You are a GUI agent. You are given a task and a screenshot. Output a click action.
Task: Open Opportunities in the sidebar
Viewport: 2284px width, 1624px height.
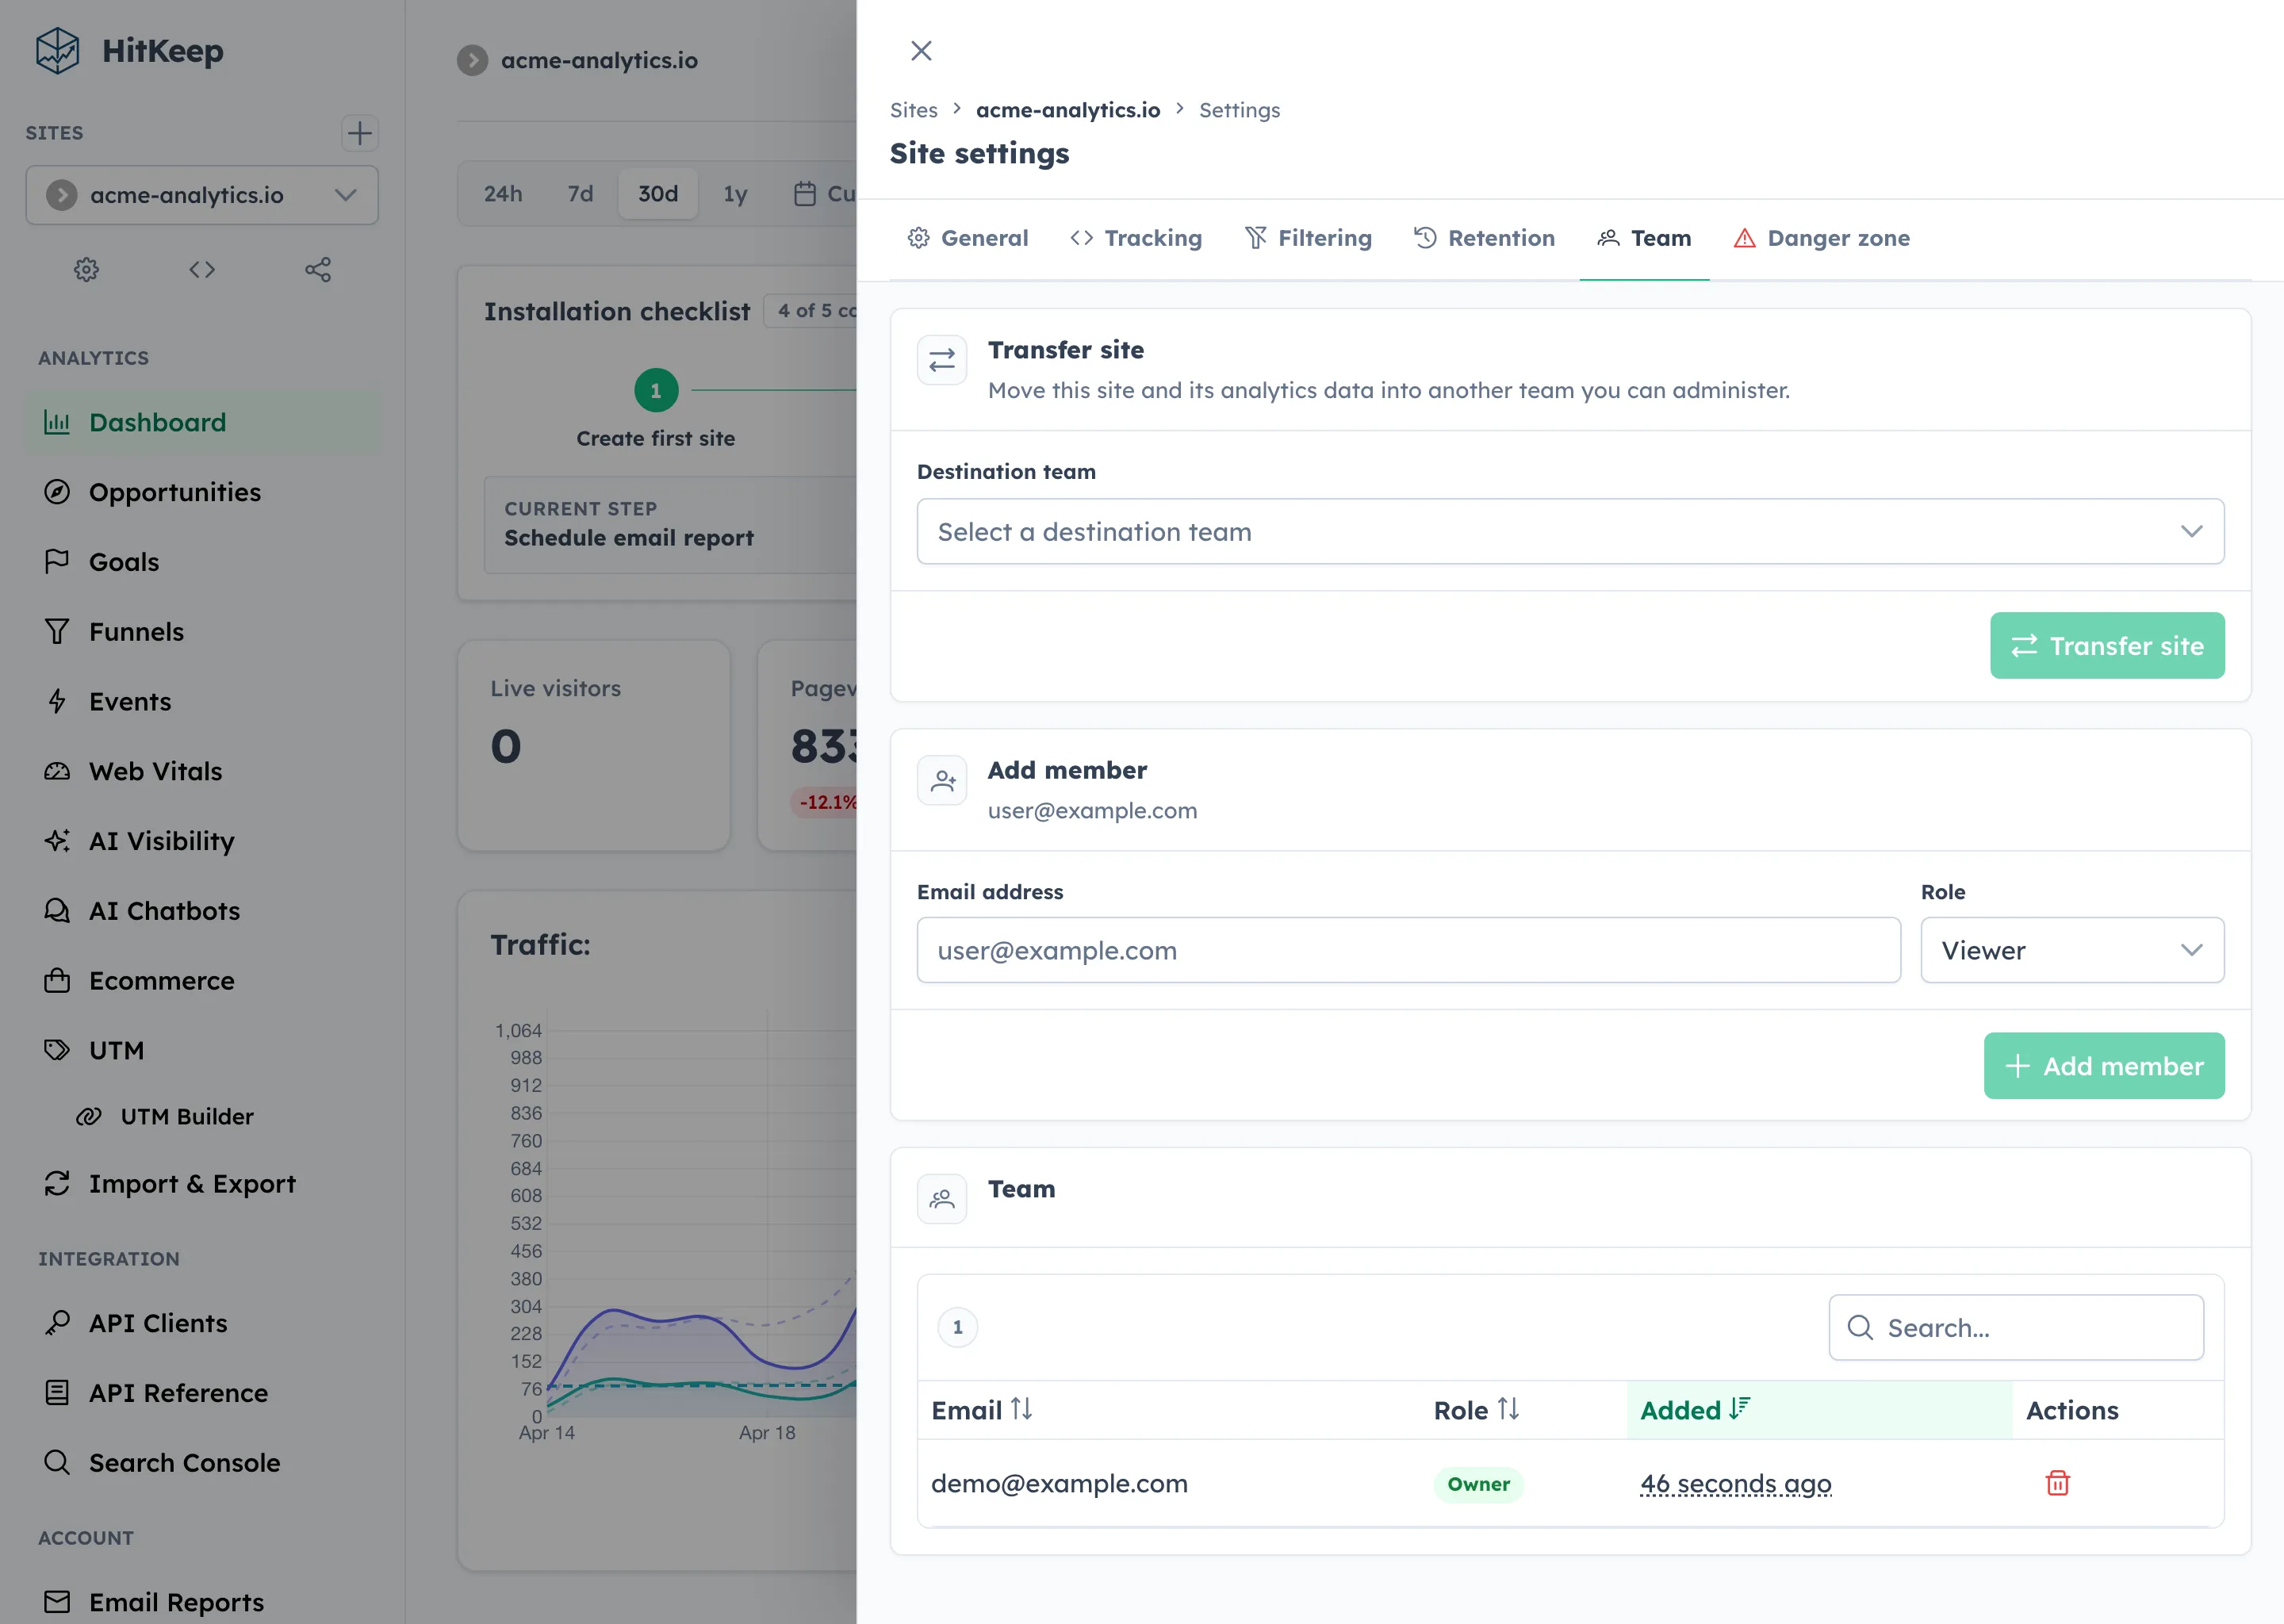(202, 492)
